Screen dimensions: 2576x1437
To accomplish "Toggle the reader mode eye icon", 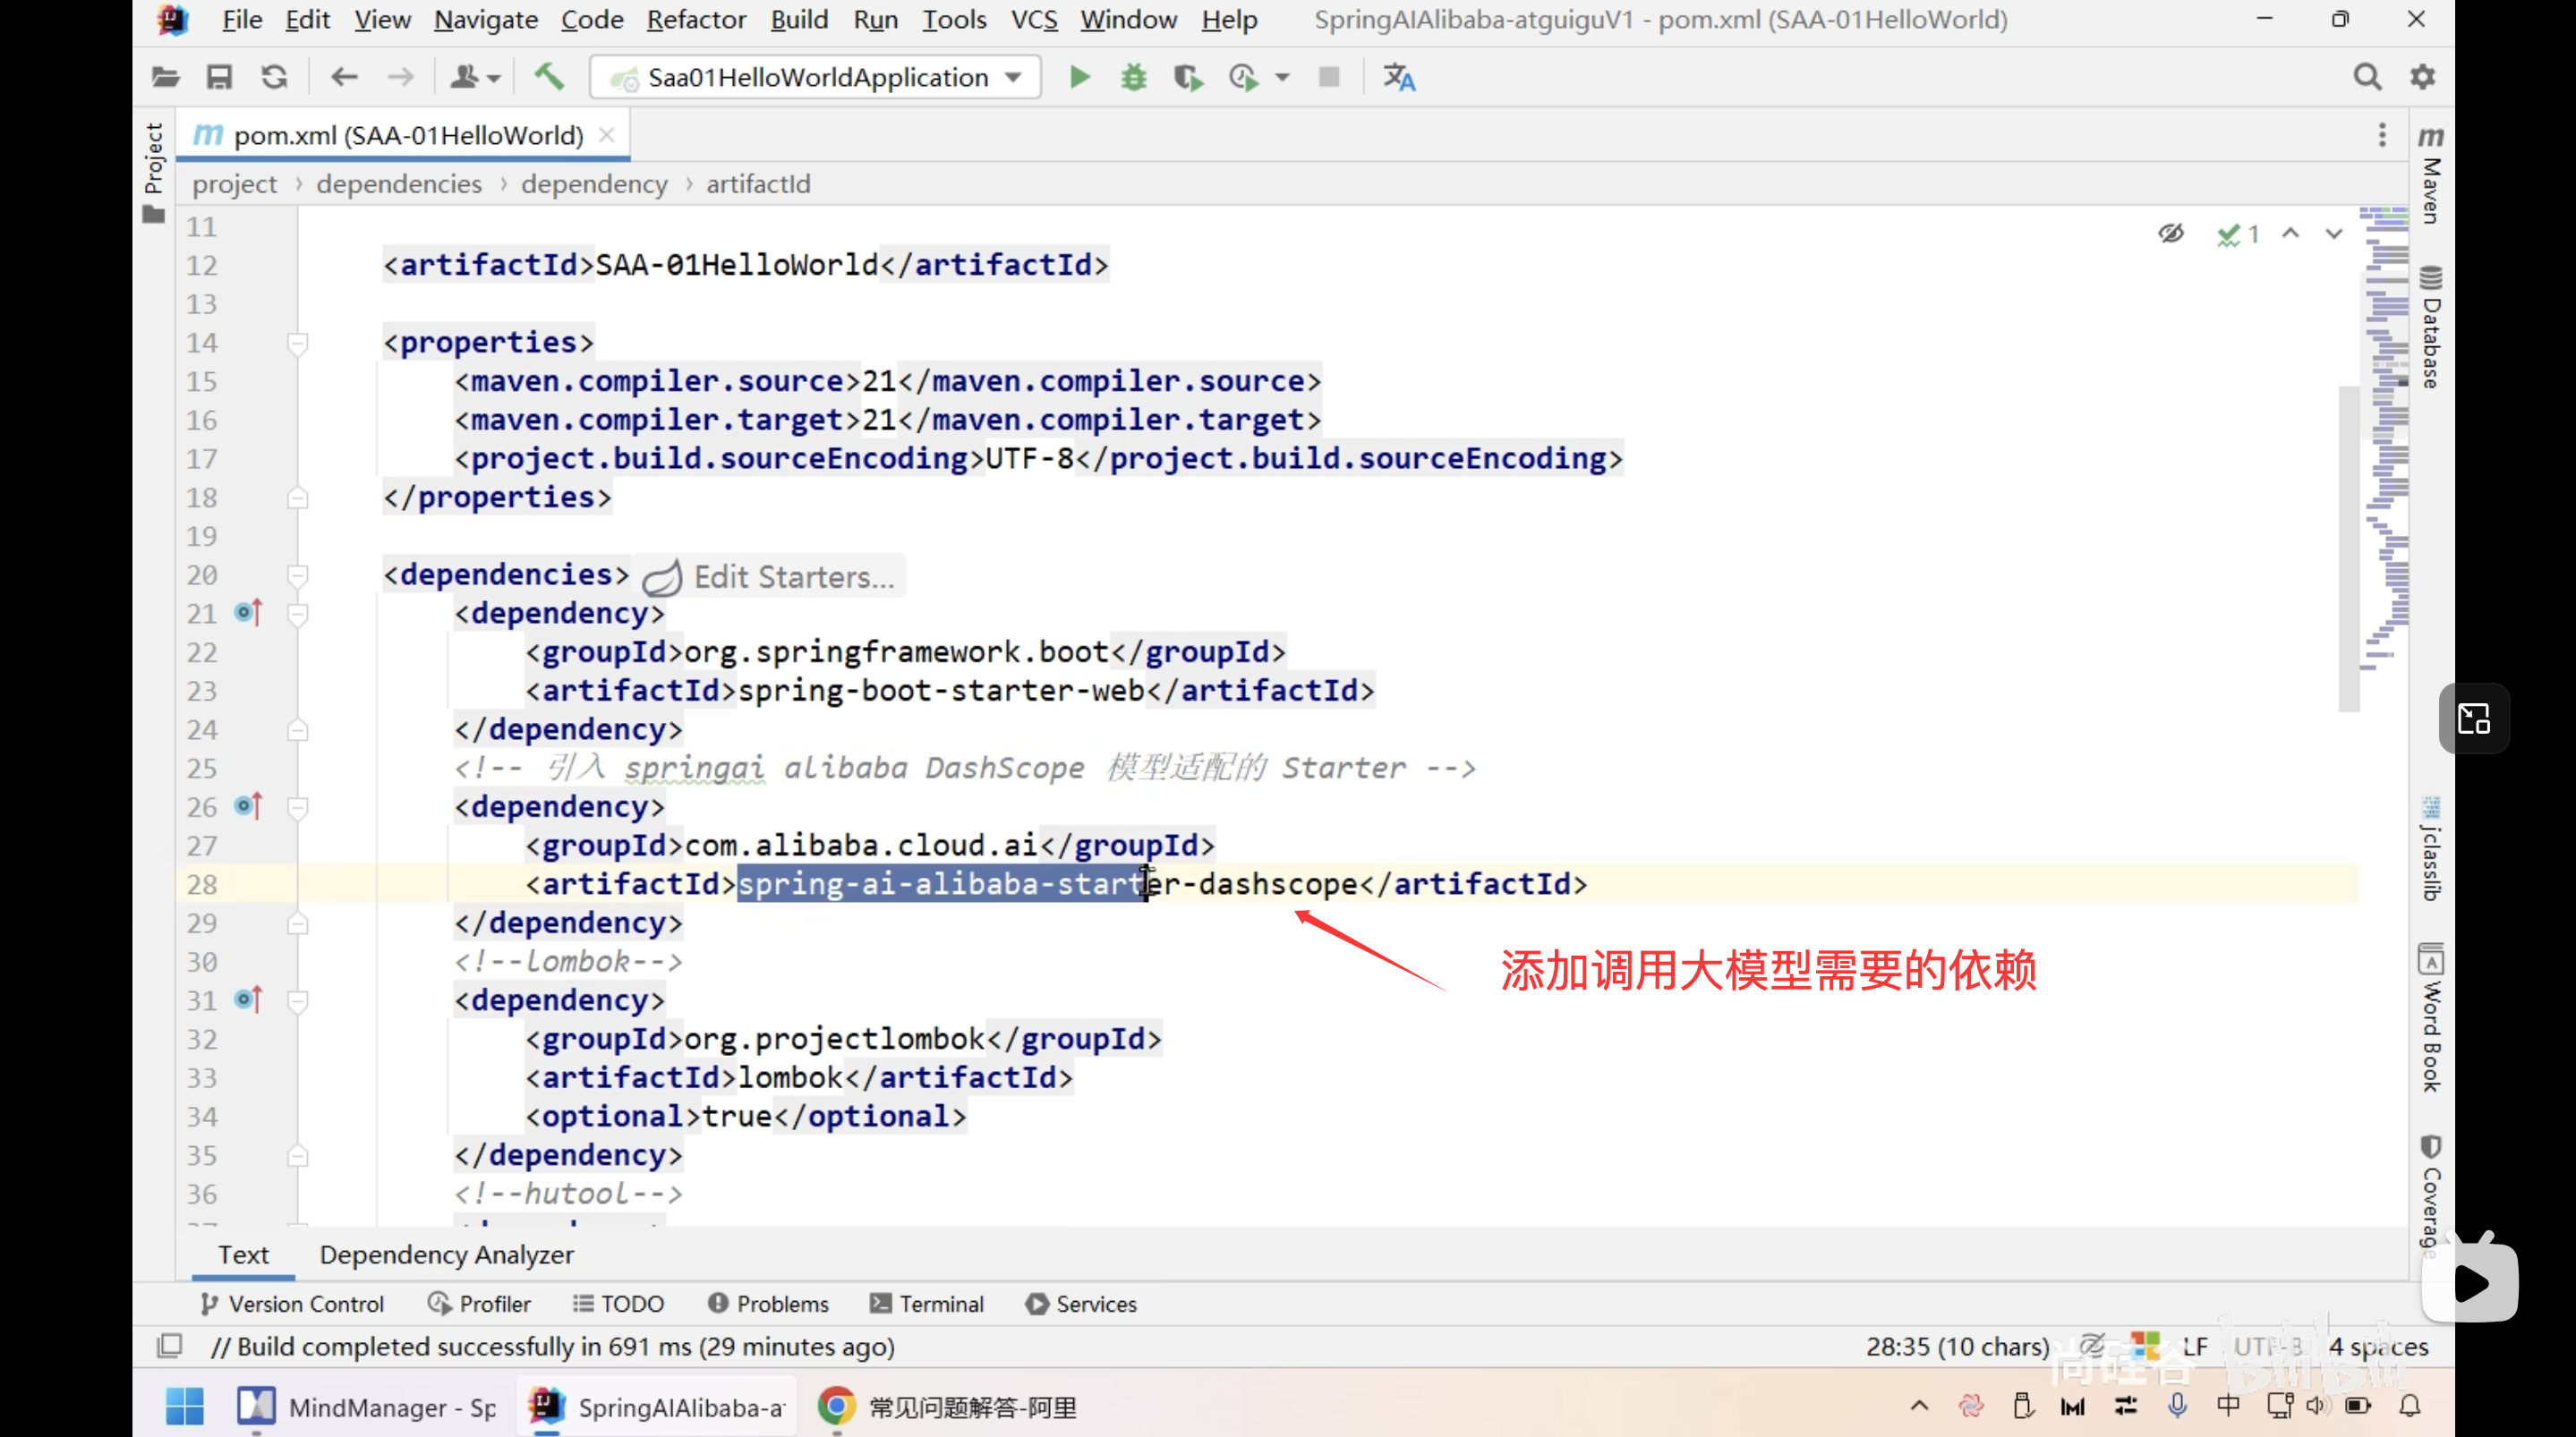I will coord(2170,234).
